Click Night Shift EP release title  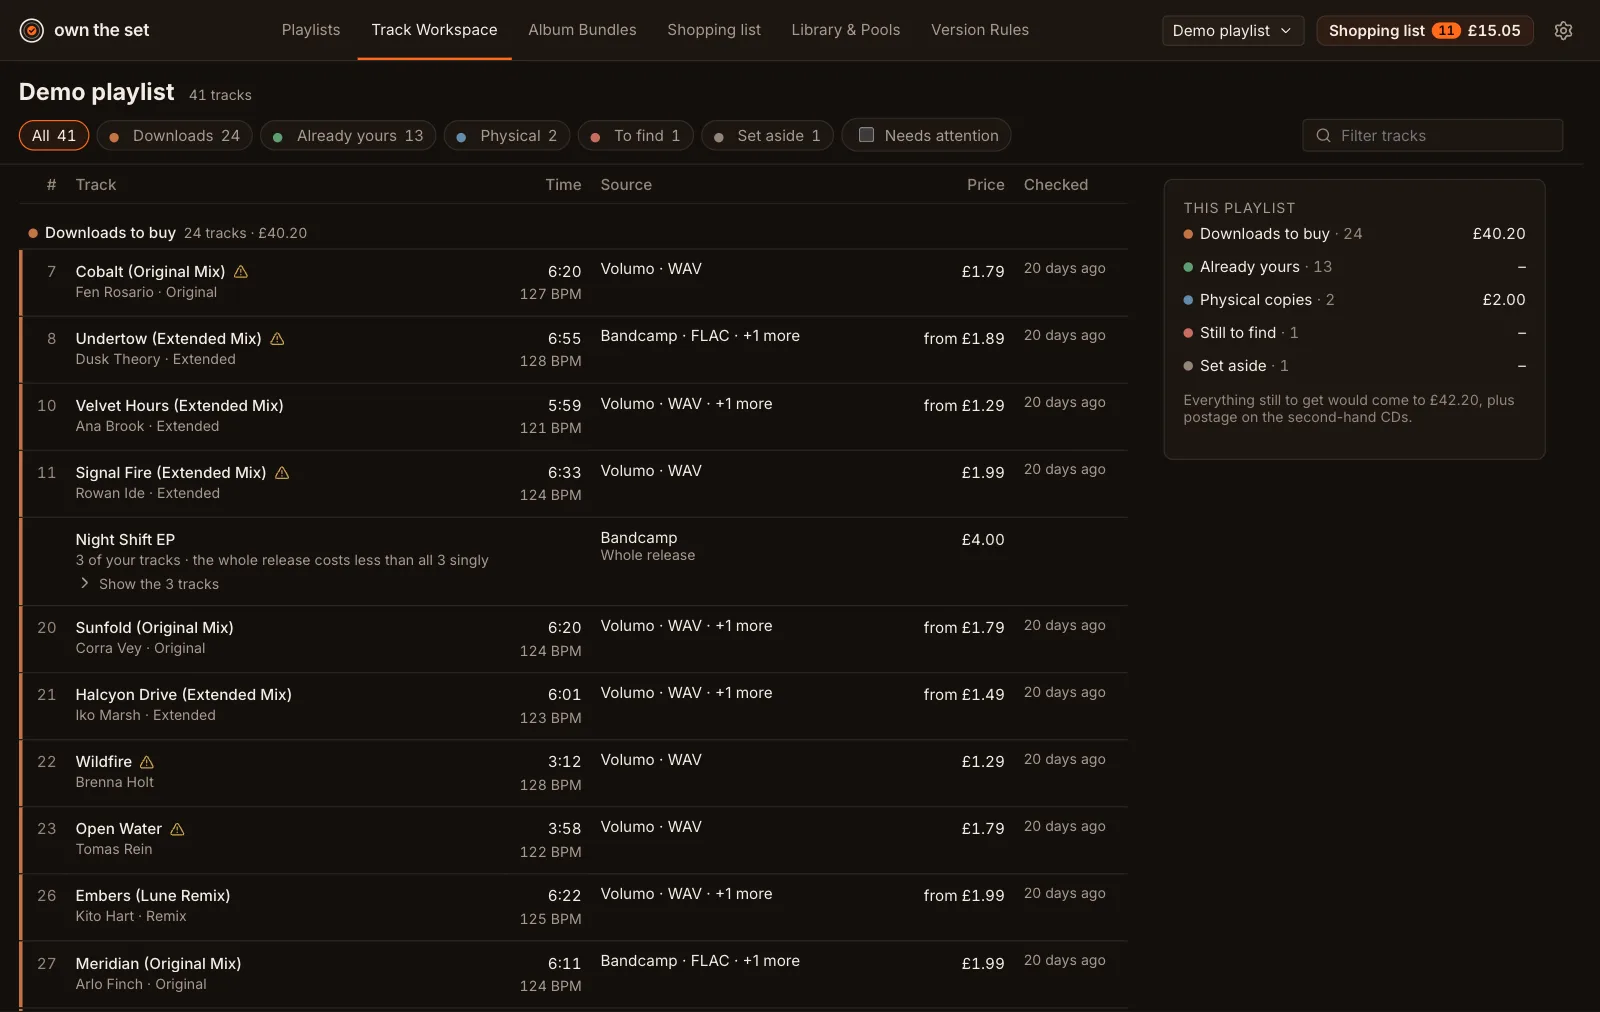click(125, 539)
